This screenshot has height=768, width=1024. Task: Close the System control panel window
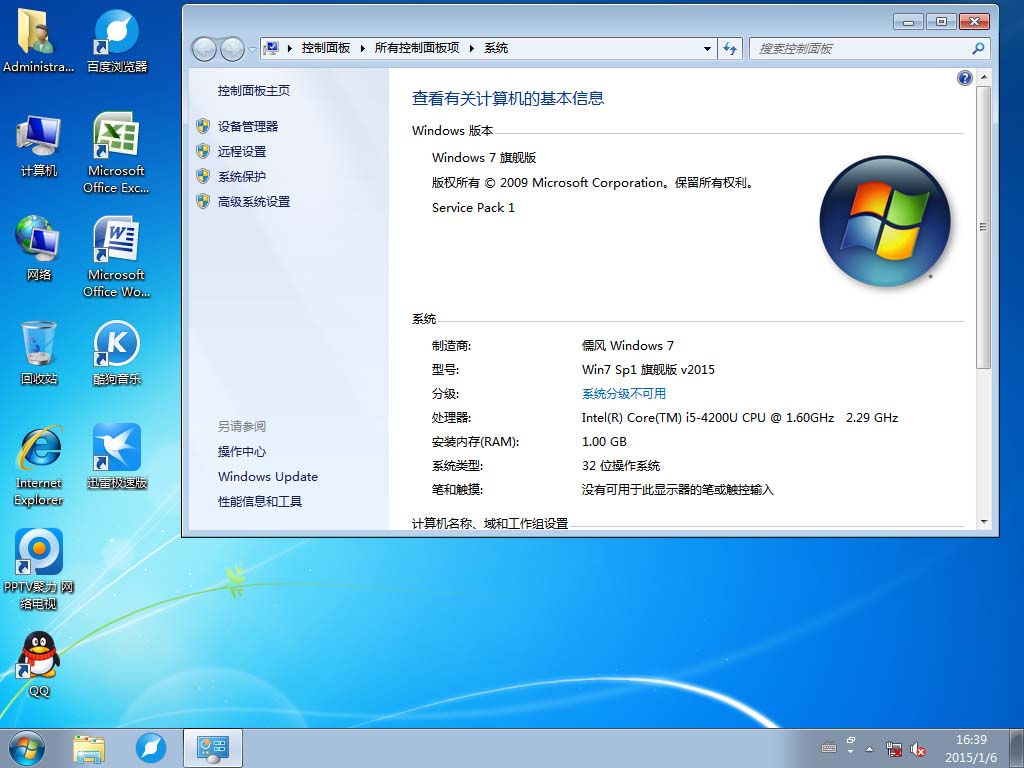(974, 22)
